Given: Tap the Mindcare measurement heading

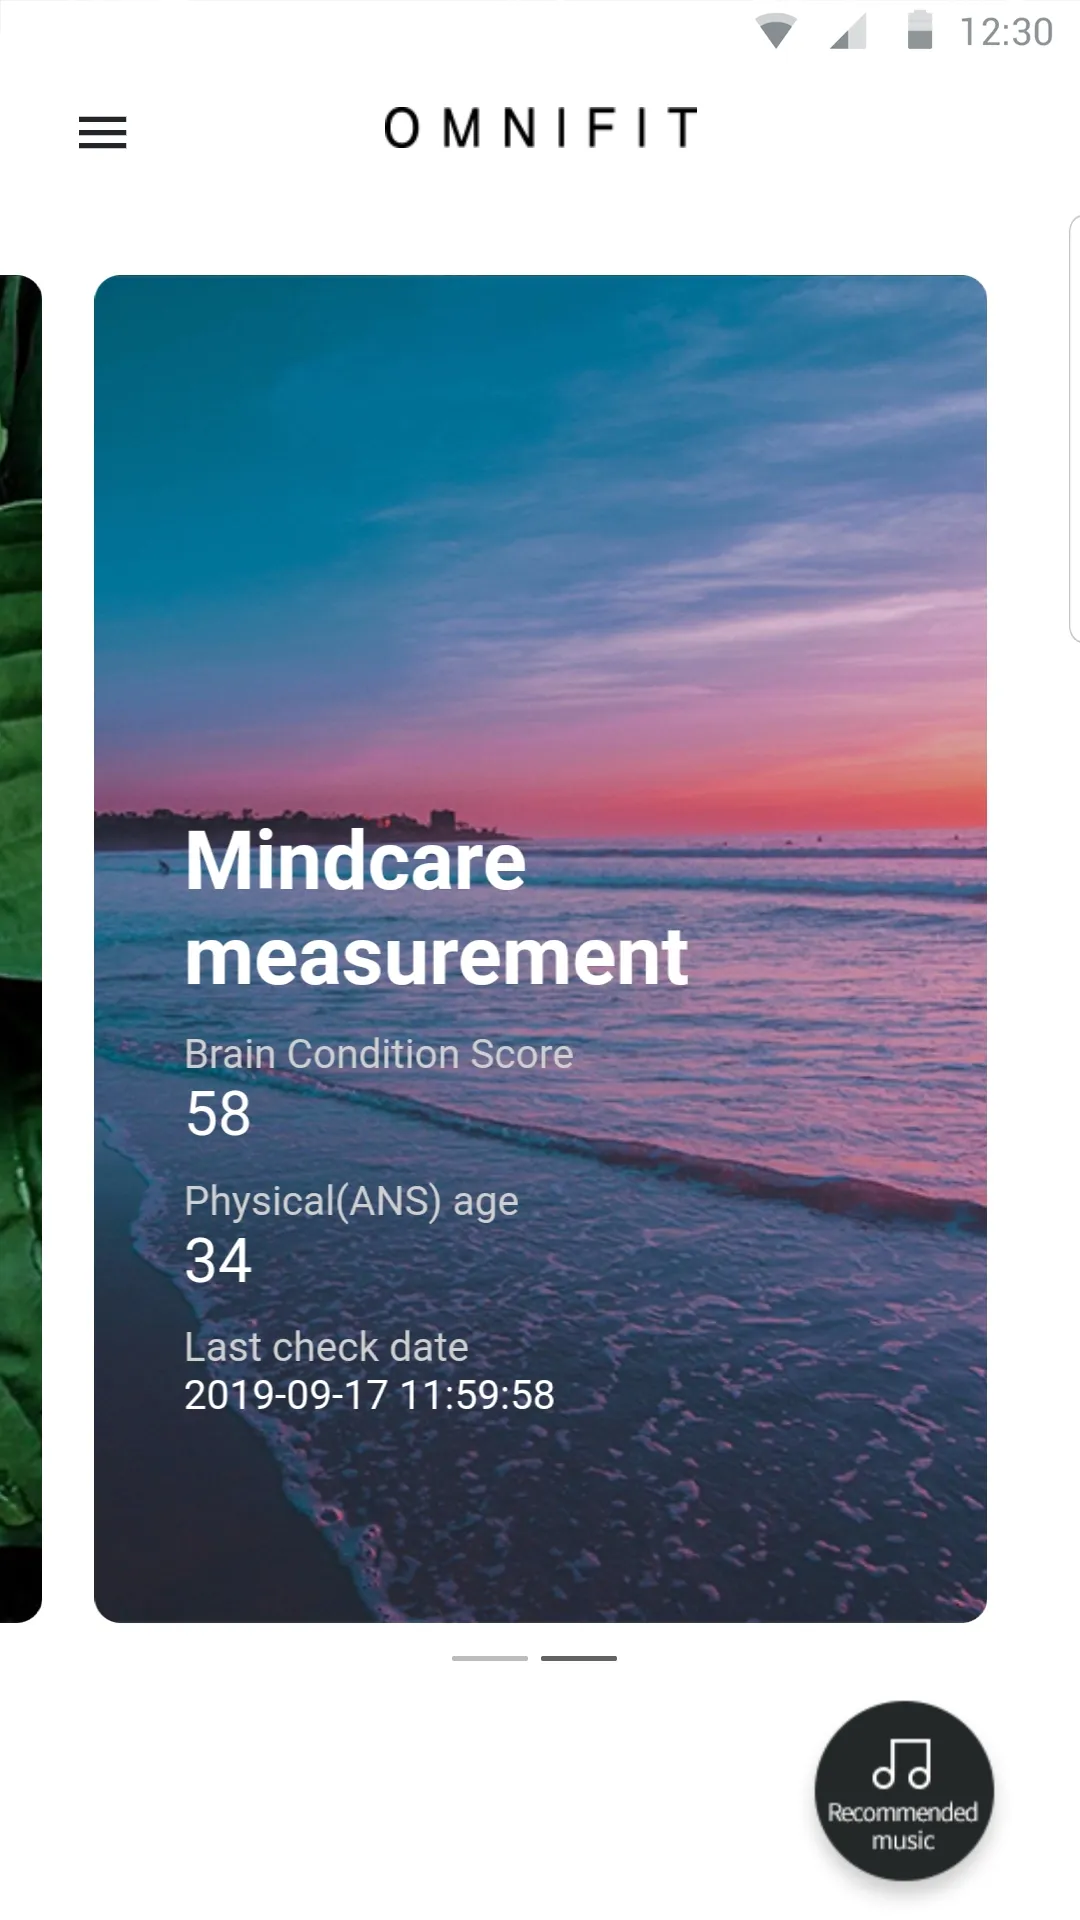Looking at the screenshot, I should tap(437, 908).
